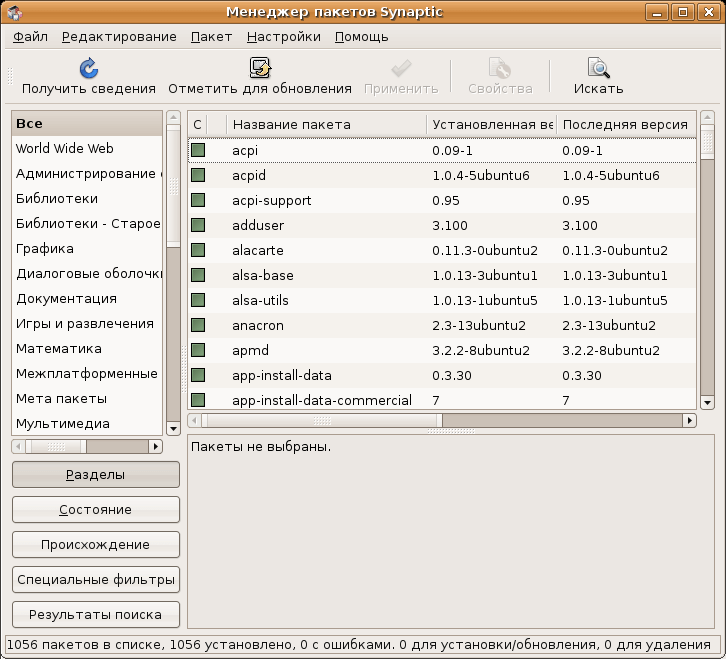Screen dimensions: 726x659
Task: Select World Wide Web category
Action: pos(87,149)
